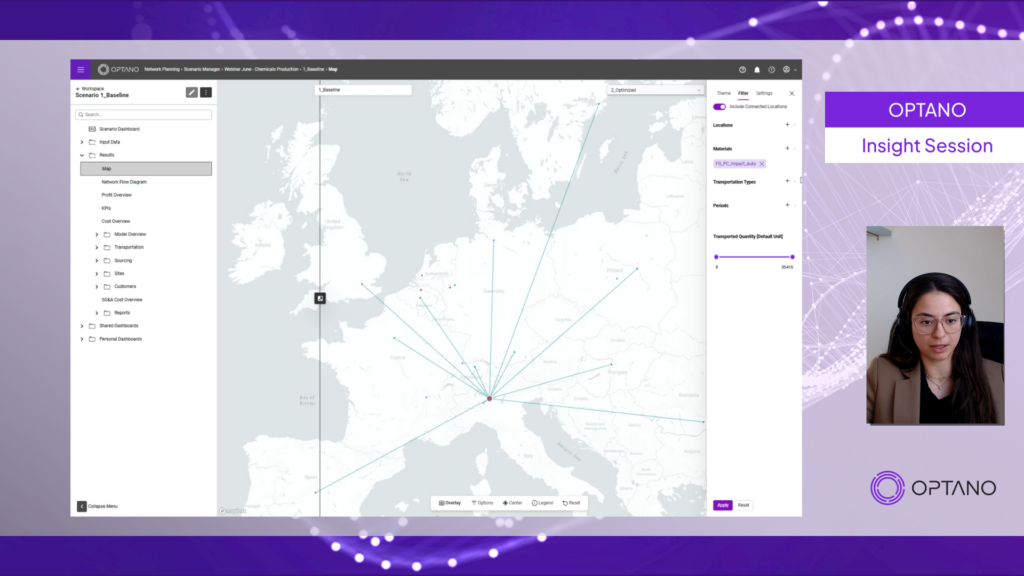Image resolution: width=1024 pixels, height=576 pixels.
Task: Click the Reset filter button
Action: pyautogui.click(x=743, y=505)
